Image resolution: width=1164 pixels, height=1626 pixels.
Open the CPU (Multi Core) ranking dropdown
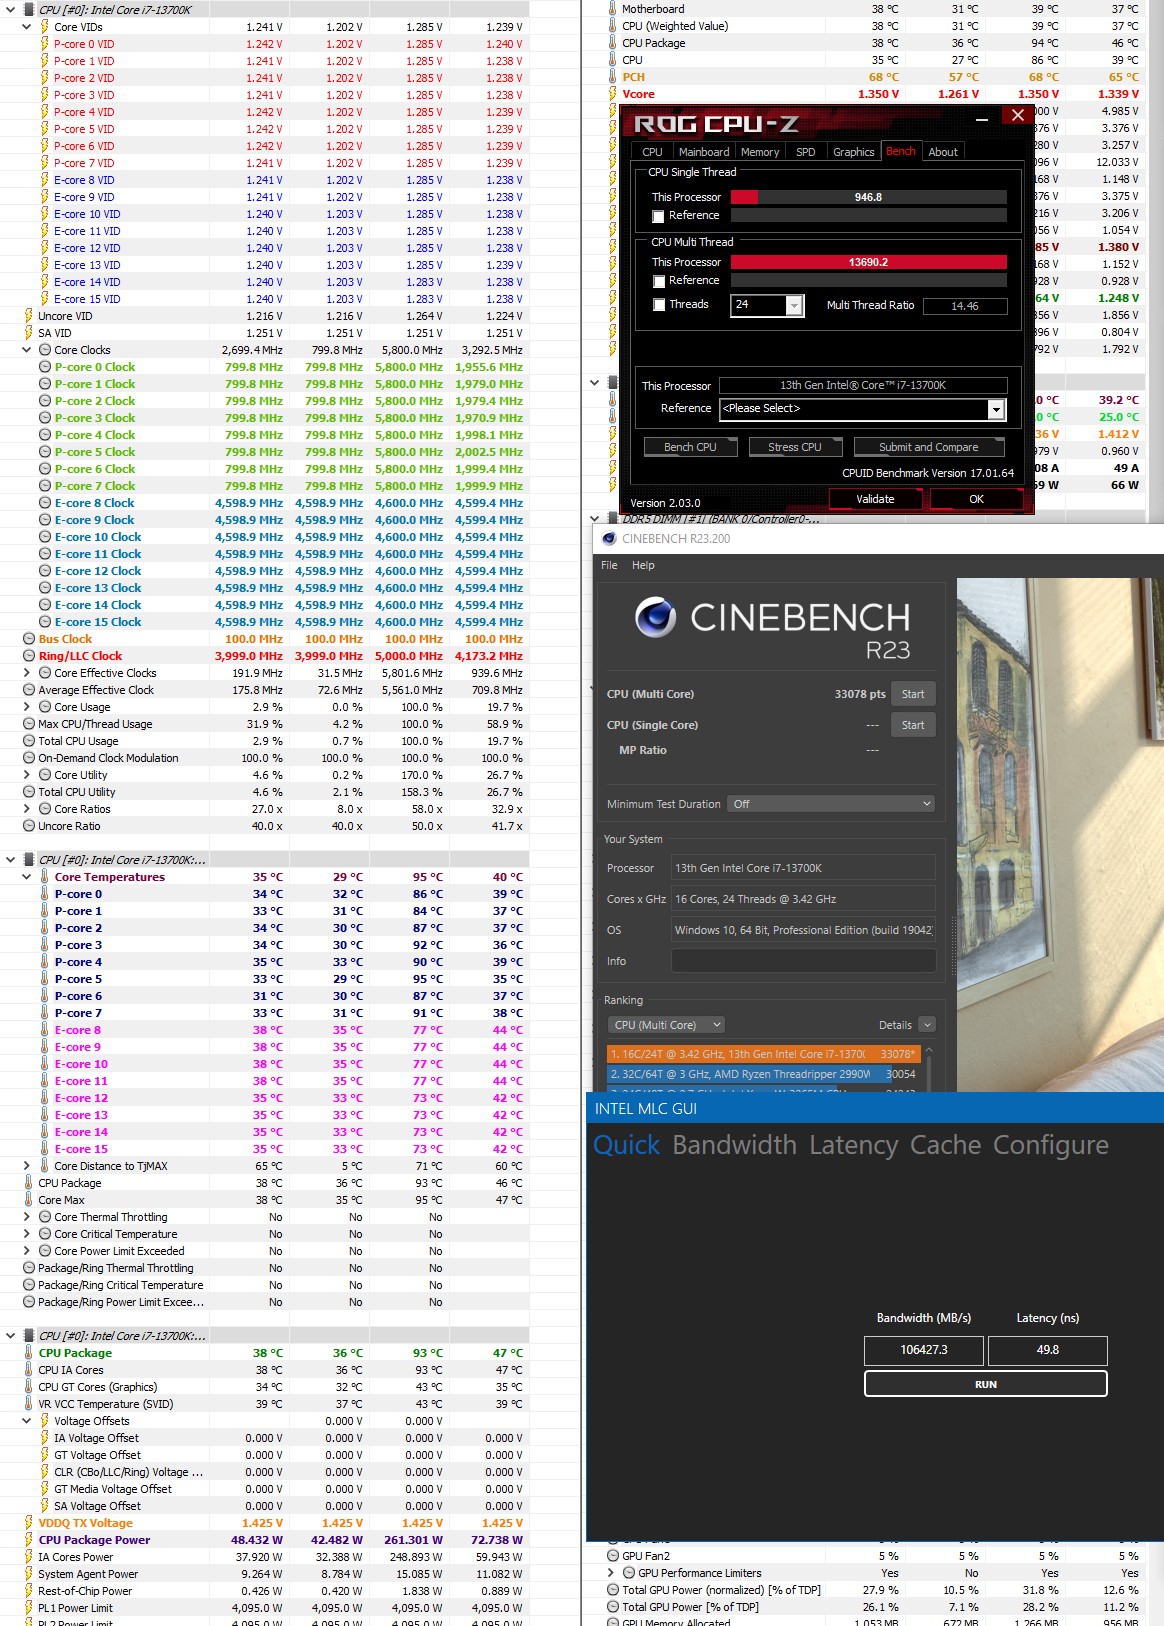click(x=665, y=1025)
